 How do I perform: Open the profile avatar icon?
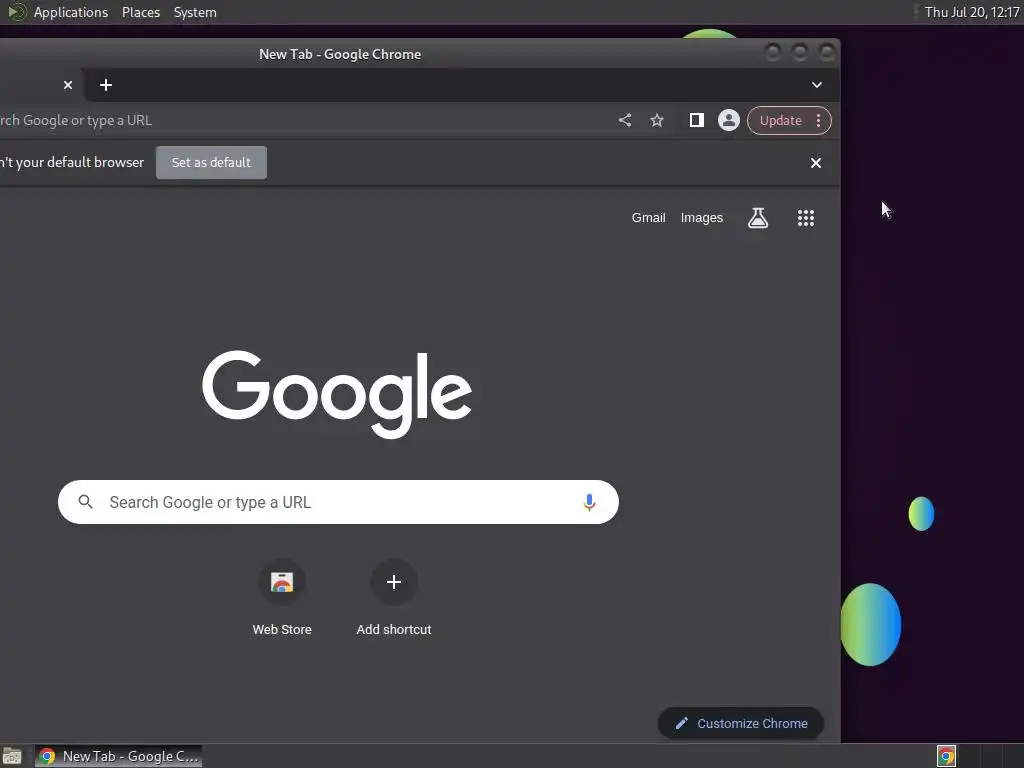[729, 120]
